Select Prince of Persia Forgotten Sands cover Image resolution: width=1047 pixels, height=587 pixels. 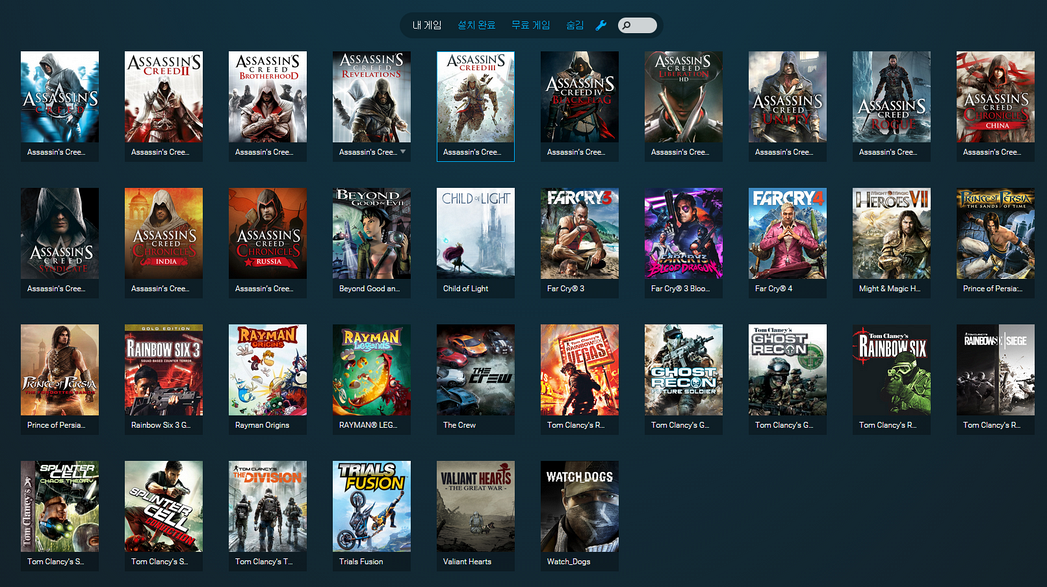pyautogui.click(x=59, y=370)
